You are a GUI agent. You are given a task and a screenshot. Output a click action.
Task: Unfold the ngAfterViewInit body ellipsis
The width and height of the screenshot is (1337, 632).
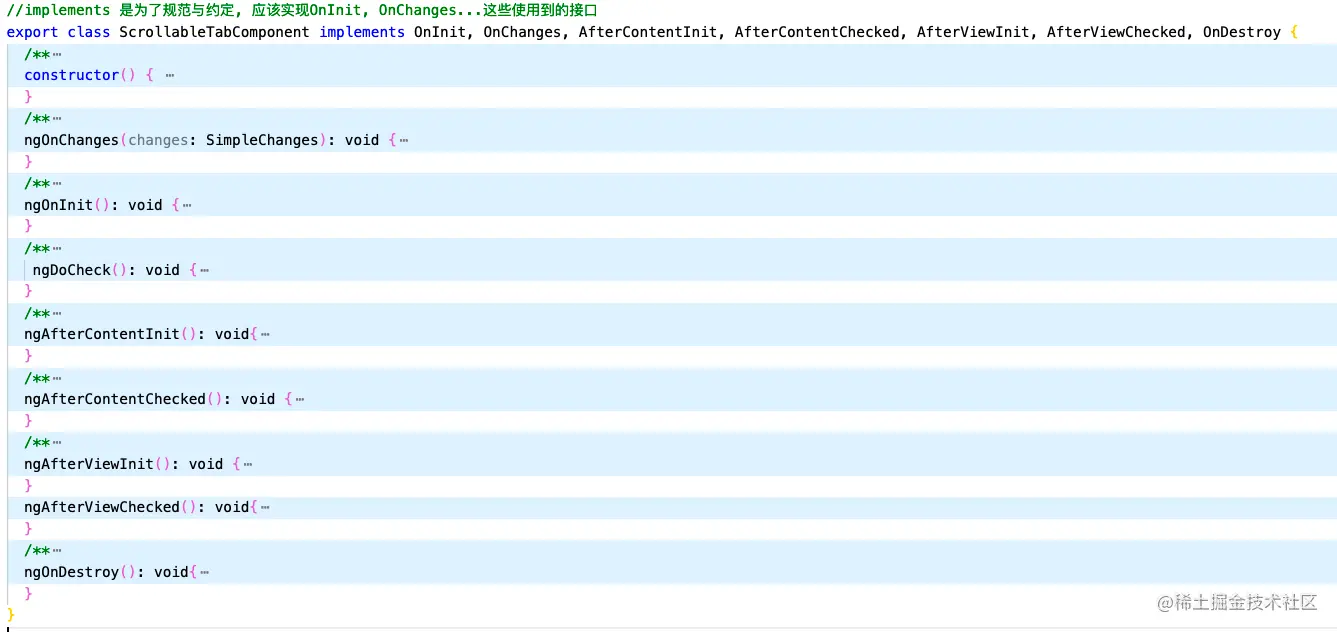247,465
